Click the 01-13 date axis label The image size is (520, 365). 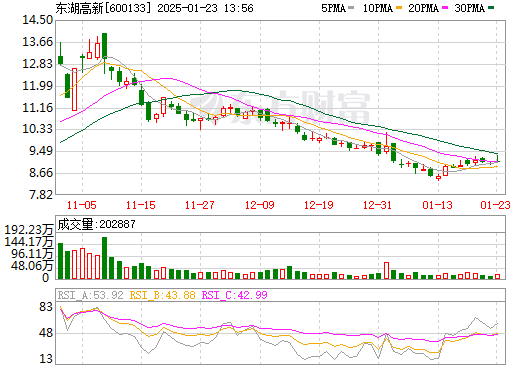(x=437, y=205)
